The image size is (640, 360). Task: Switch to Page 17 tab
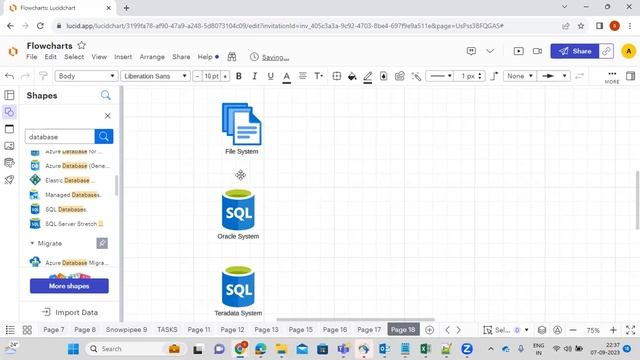[x=369, y=329]
